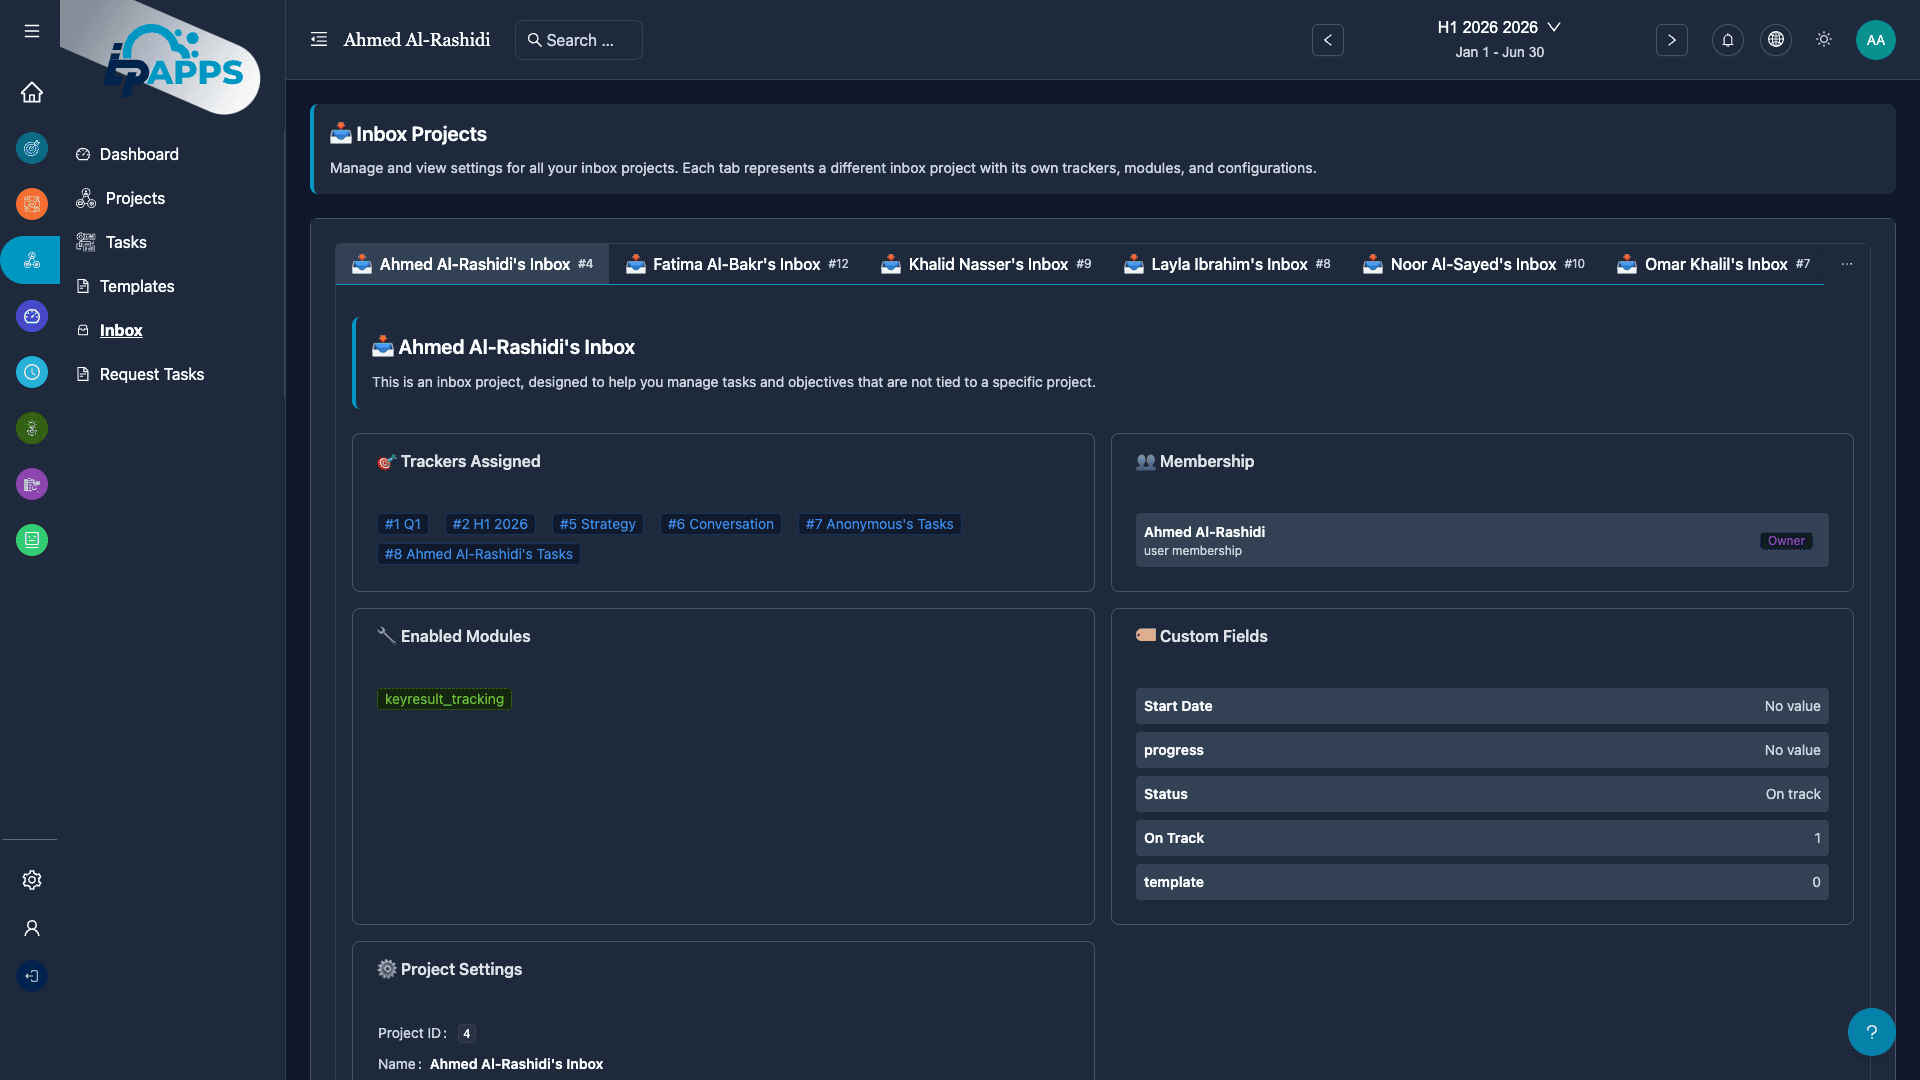This screenshot has width=1920, height=1080.
Task: Open the hamburger menu in the left rail
Action: 32,31
